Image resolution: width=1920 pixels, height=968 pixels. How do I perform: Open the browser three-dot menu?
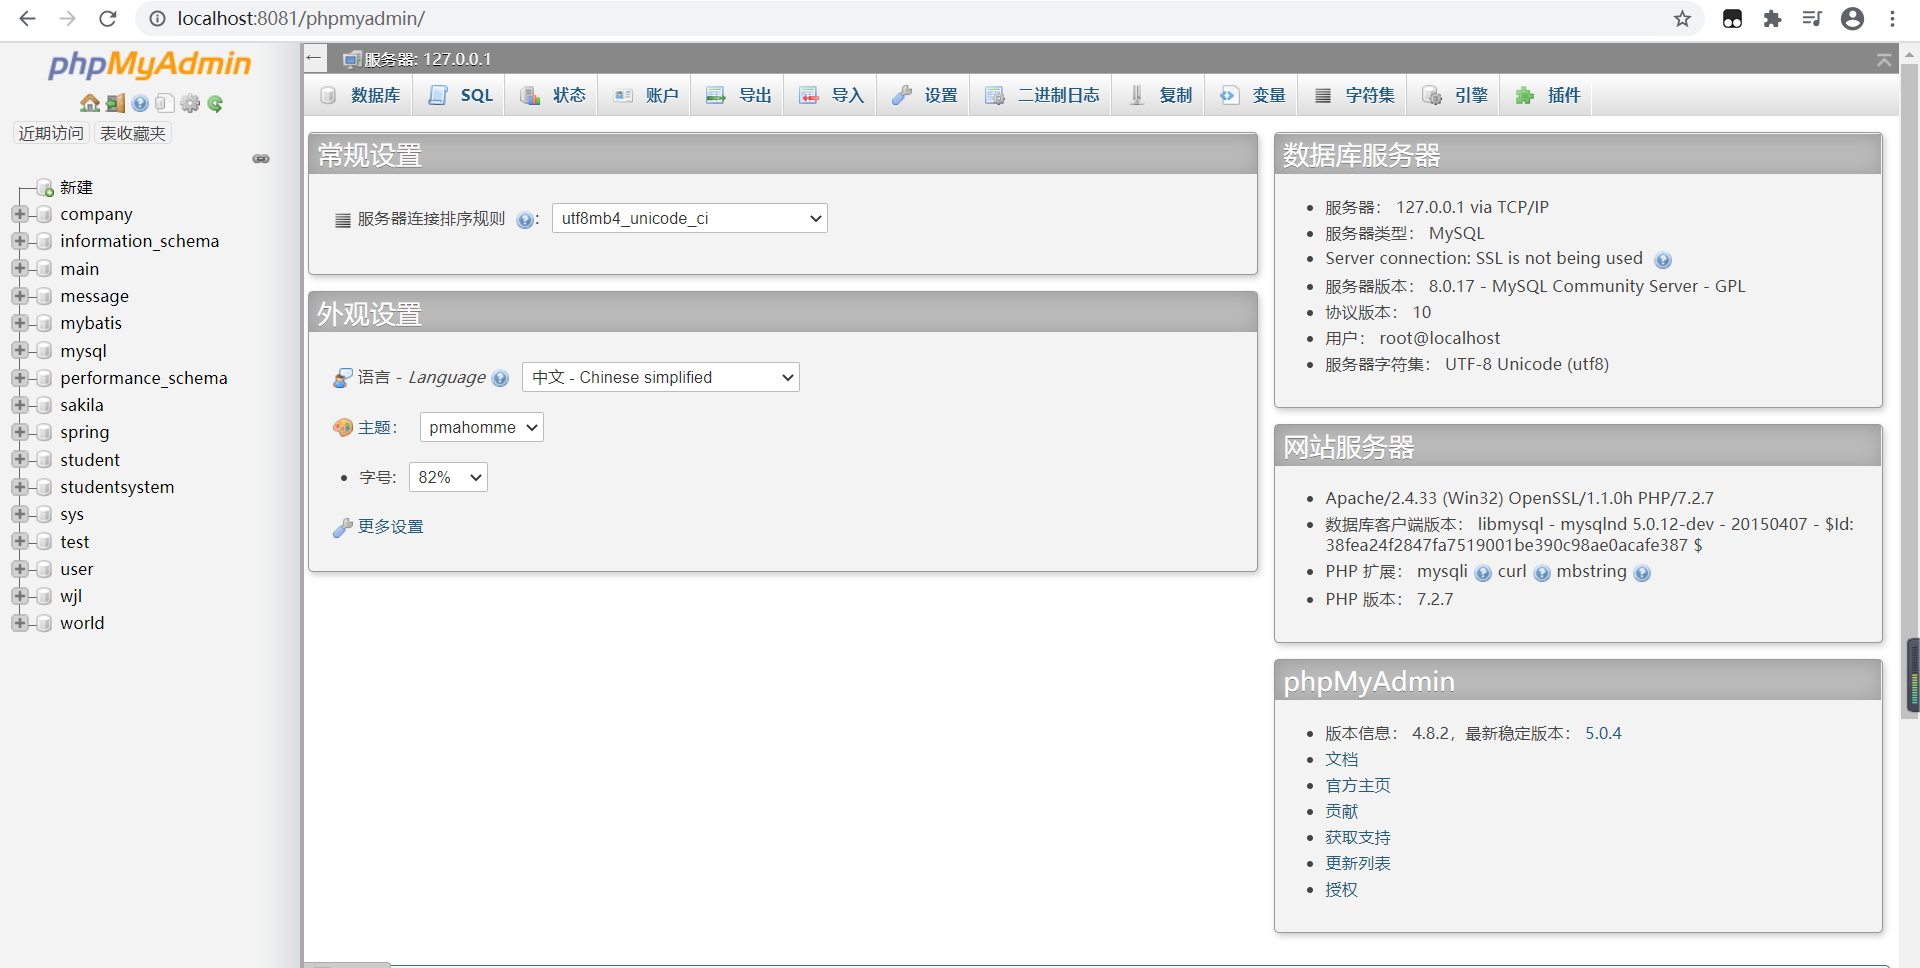click(1892, 19)
